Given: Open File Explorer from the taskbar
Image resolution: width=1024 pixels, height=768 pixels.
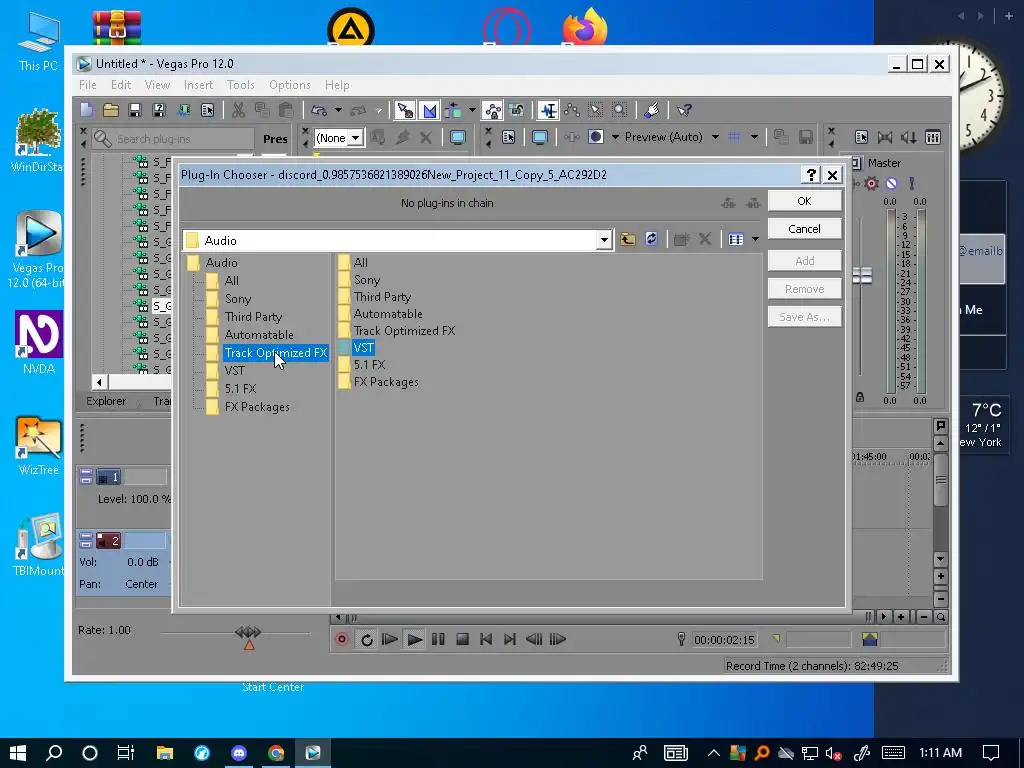Looking at the screenshot, I should pyautogui.click(x=165, y=753).
